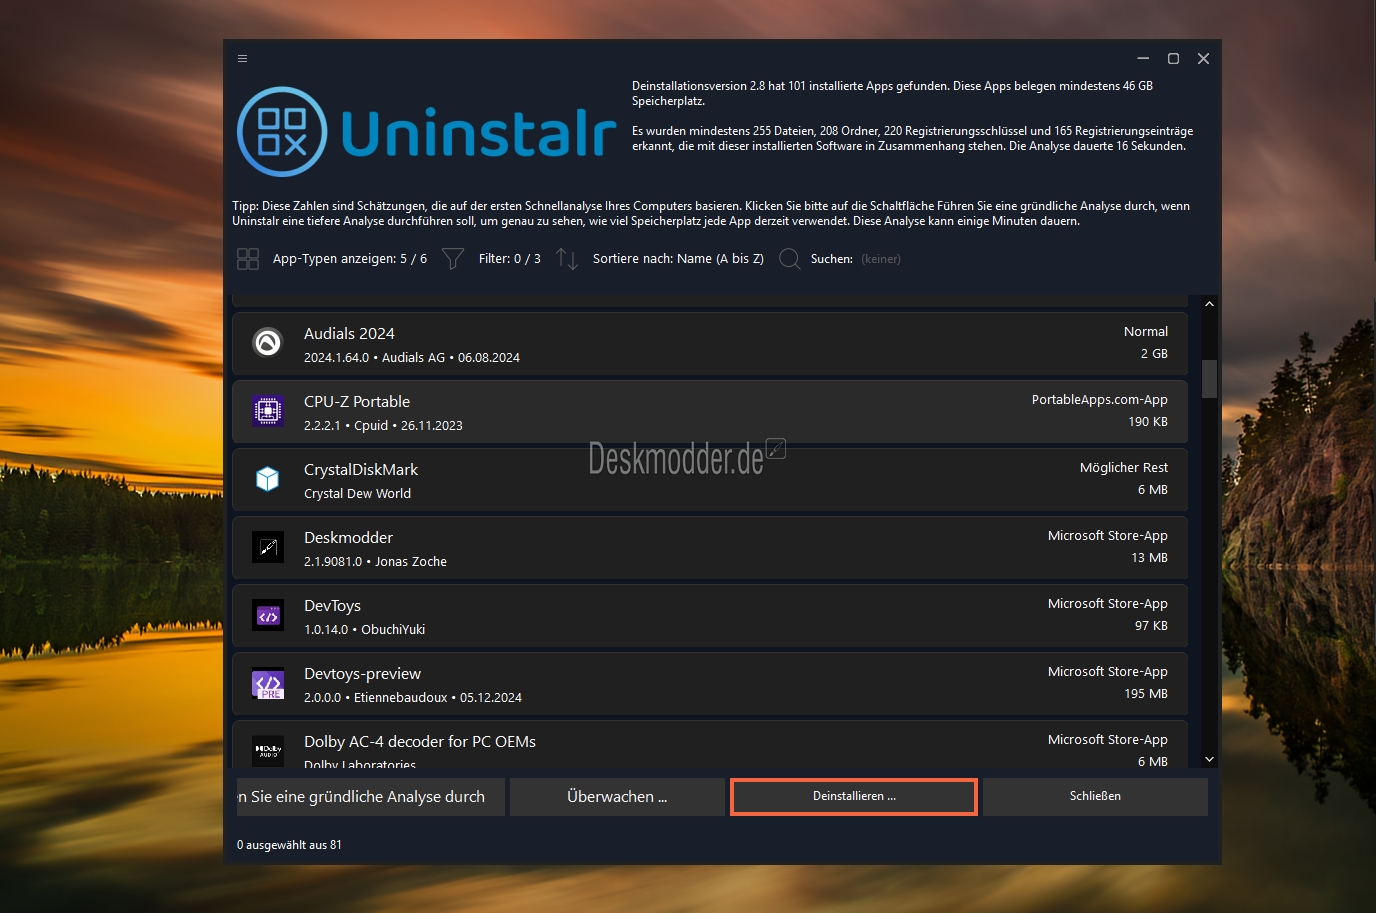Click '2.2.2.1 • Cpuid • 26.11.2023' details
The width and height of the screenshot is (1376, 913).
tap(383, 426)
